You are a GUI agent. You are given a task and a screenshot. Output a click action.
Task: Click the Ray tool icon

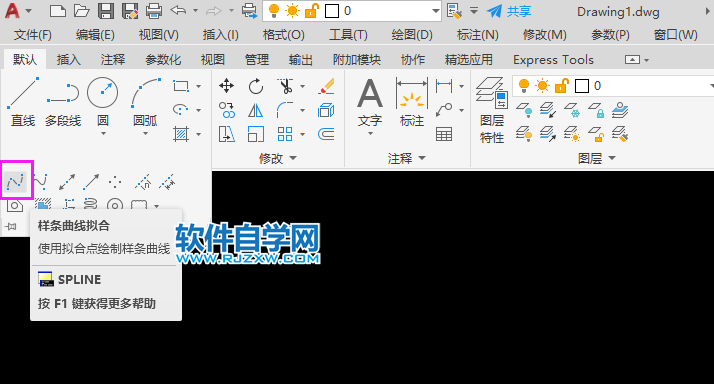coord(91,182)
